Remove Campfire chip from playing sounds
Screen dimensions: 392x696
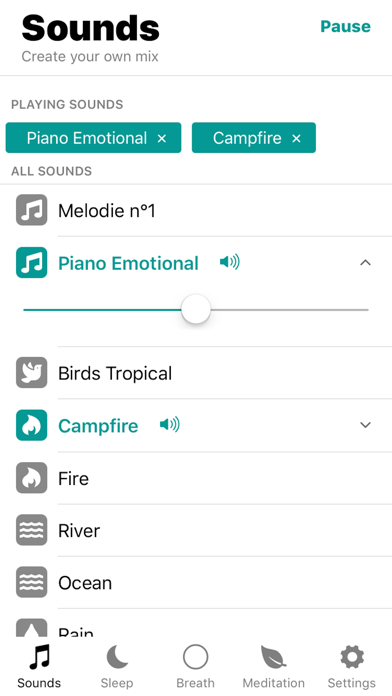[296, 138]
